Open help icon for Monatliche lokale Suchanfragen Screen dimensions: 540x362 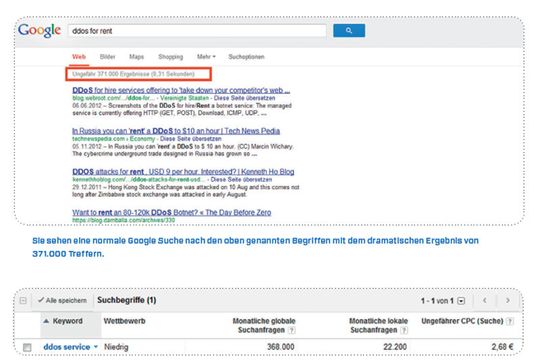pyautogui.click(x=404, y=330)
